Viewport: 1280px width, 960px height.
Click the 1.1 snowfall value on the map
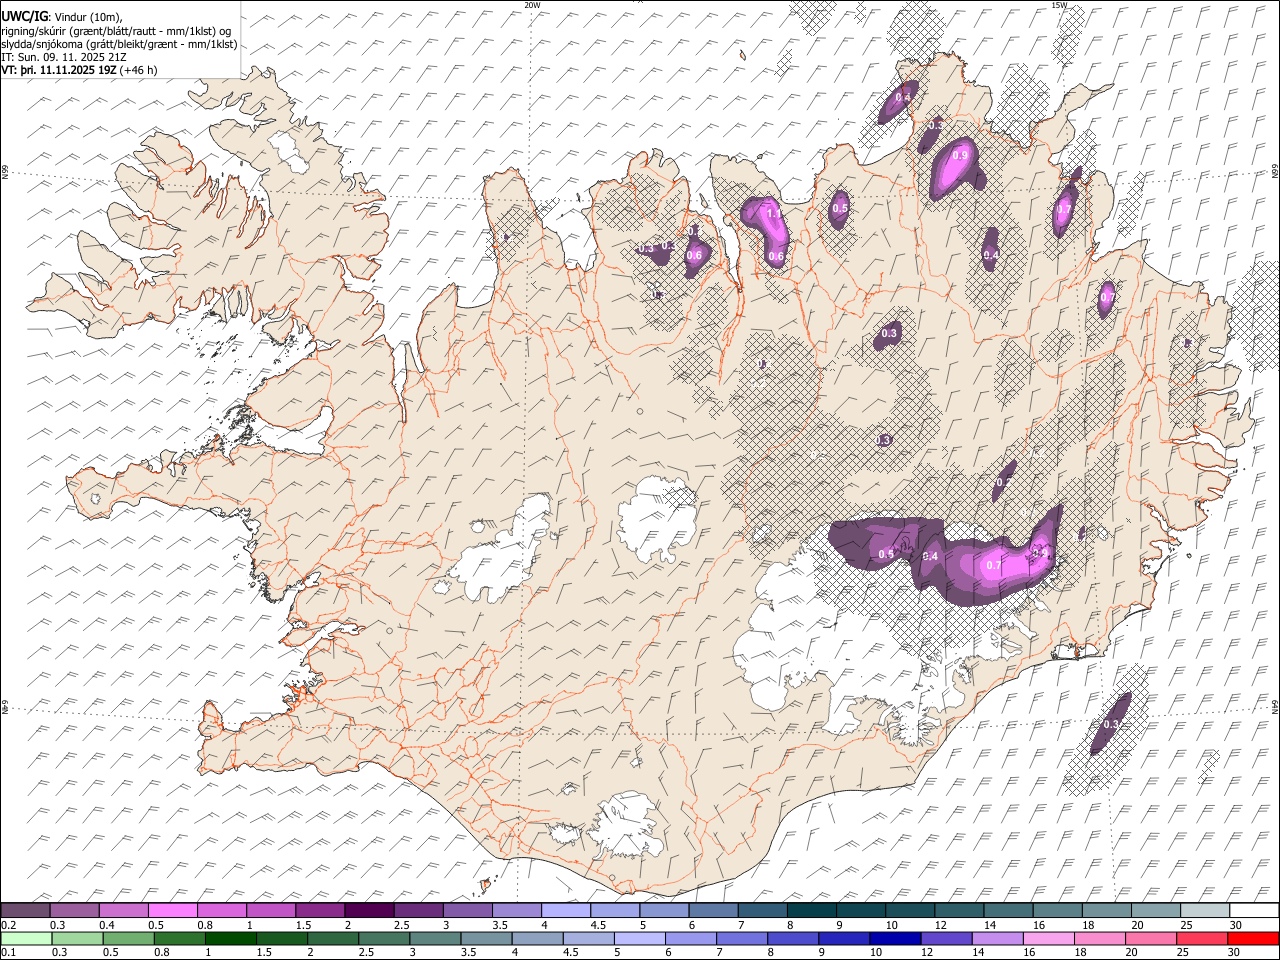[773, 213]
